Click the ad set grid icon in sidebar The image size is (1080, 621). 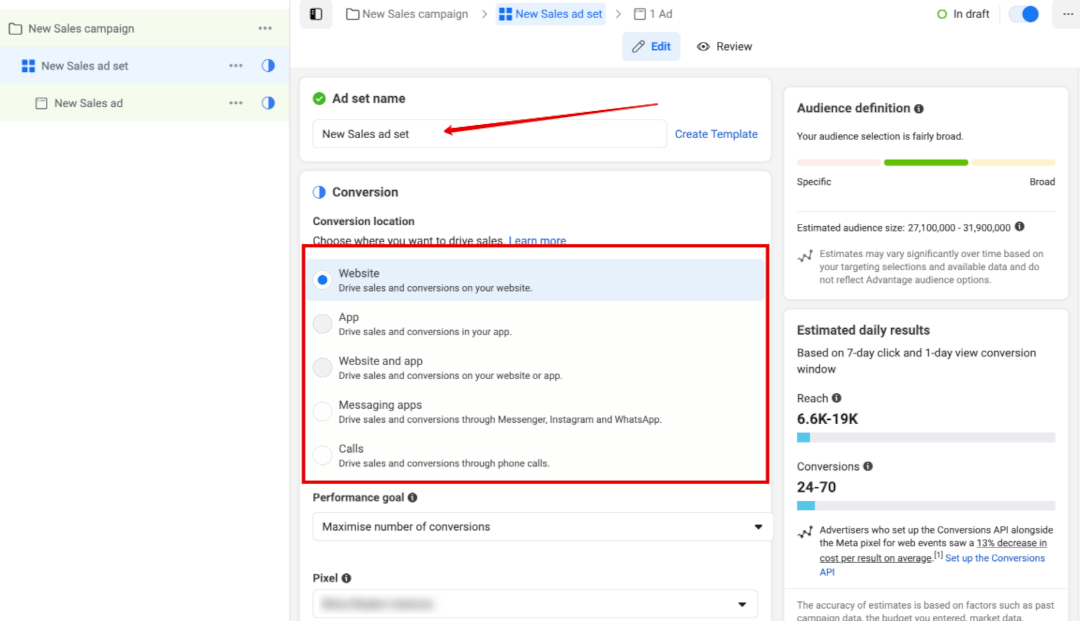click(28, 66)
